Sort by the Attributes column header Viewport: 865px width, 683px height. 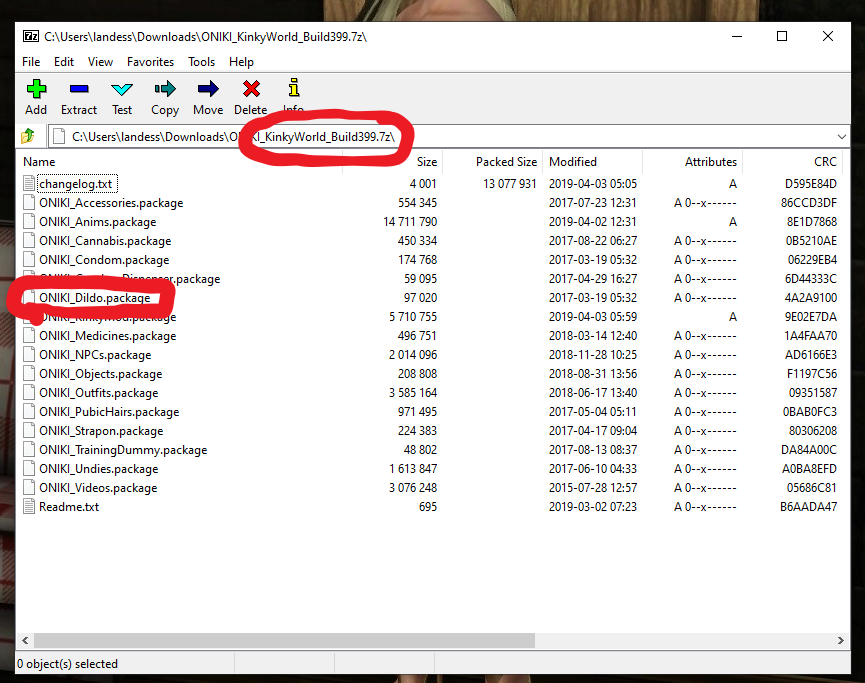(x=692, y=162)
